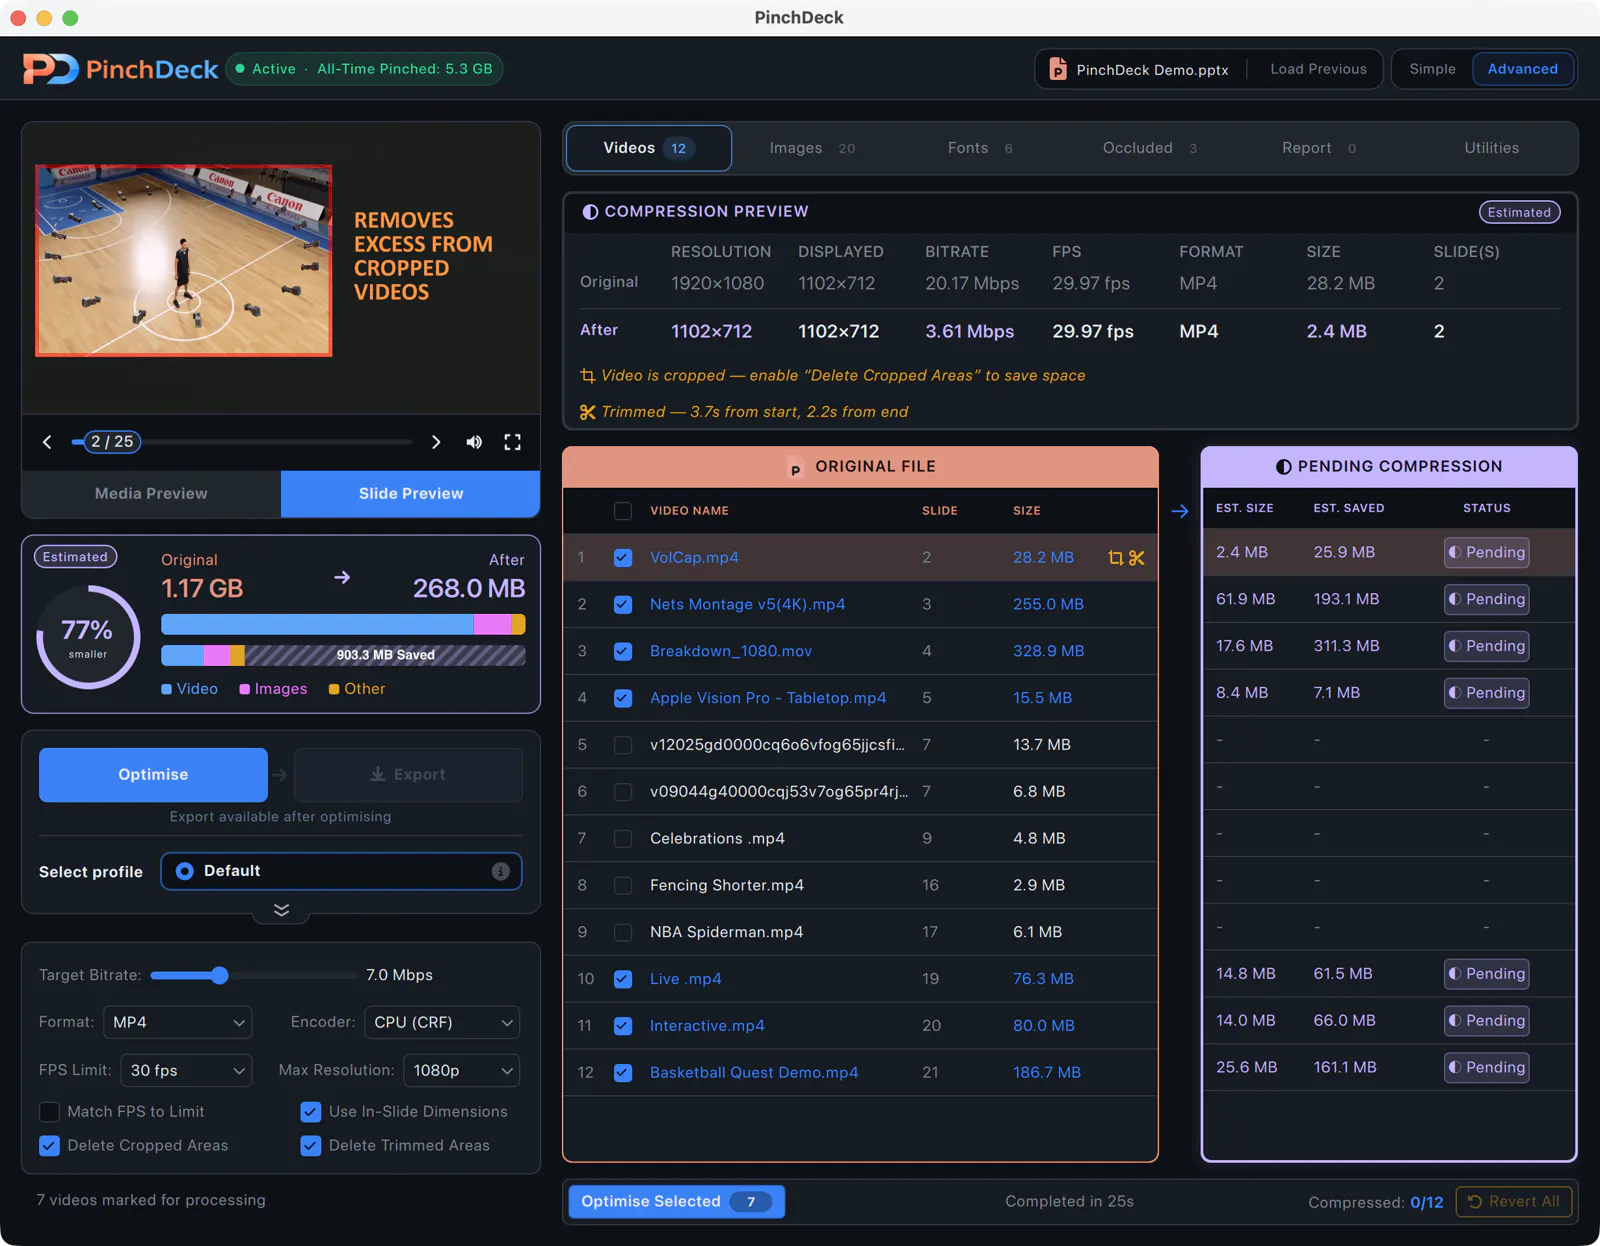Image resolution: width=1600 pixels, height=1246 pixels.
Task: Check the Fencing Shorter.mp4 checkbox
Action: point(623,886)
